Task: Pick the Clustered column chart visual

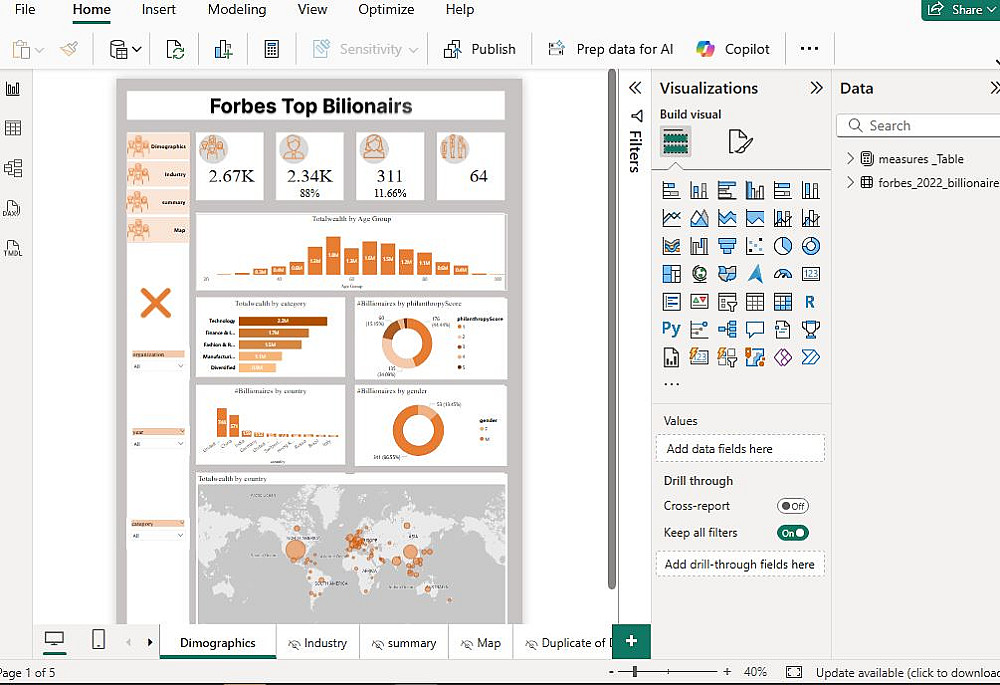Action: point(755,190)
